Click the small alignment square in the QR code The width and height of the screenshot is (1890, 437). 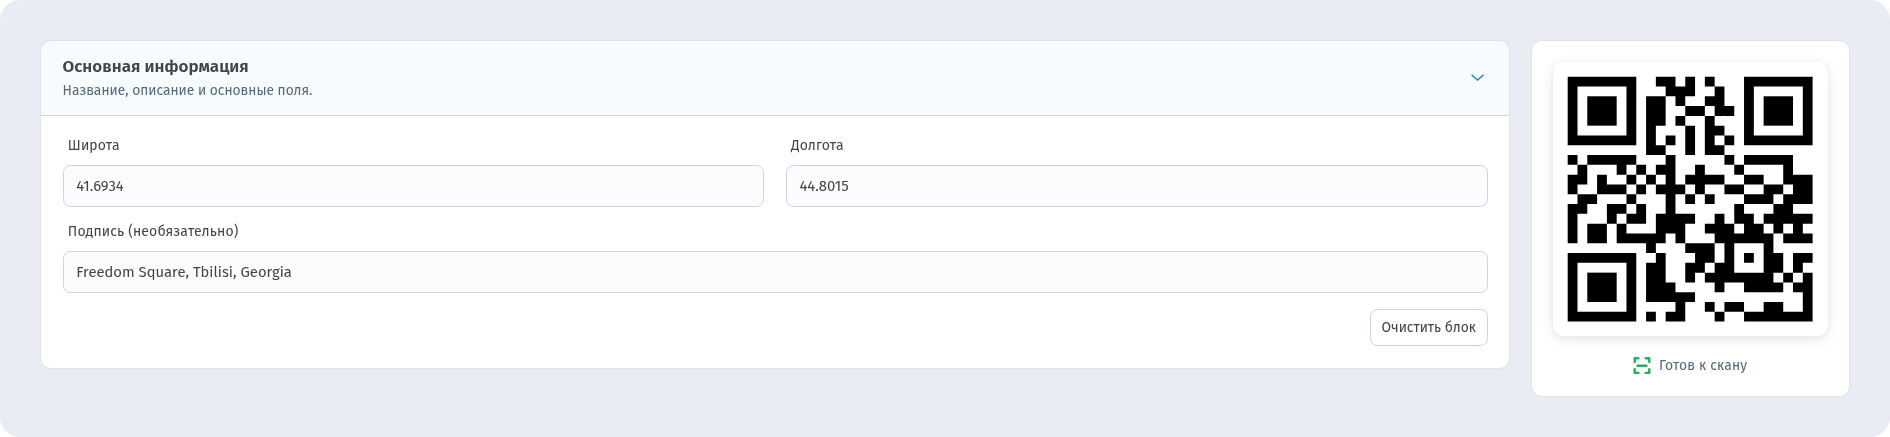click(1749, 258)
